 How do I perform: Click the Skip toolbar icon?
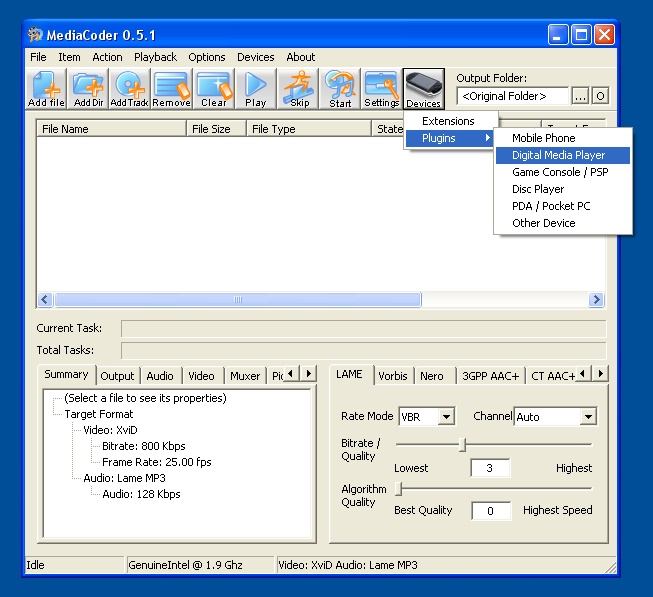299,89
